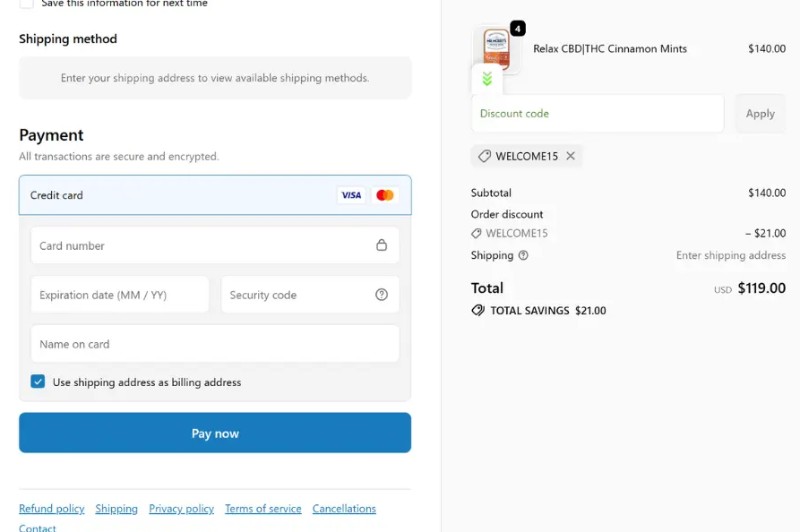Click the WELCOME15 code under Order discount

pyautogui.click(x=516, y=233)
